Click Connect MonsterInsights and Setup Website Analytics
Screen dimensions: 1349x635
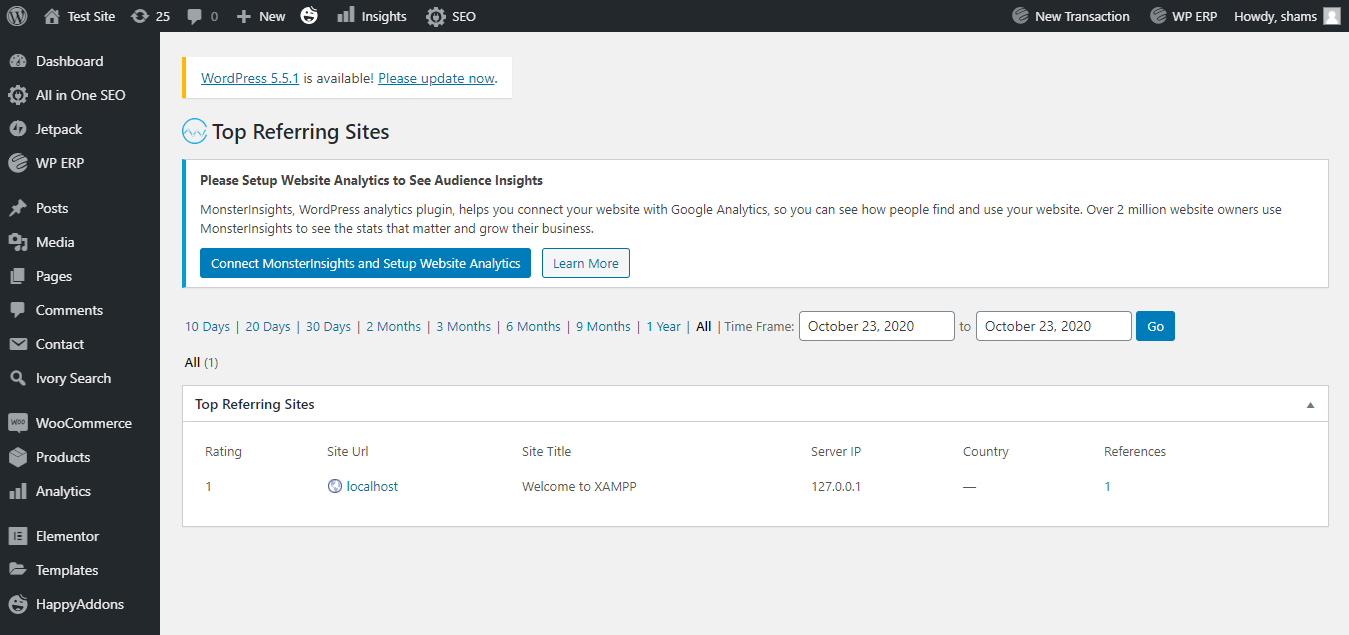click(365, 263)
